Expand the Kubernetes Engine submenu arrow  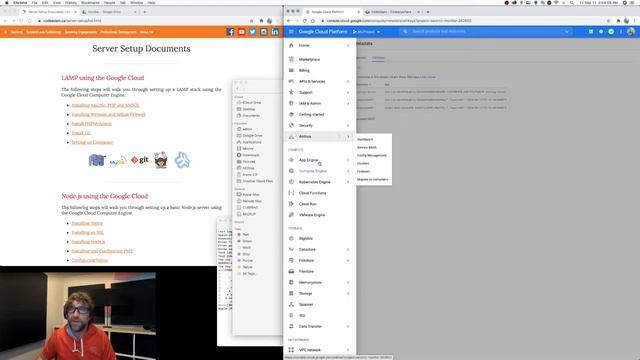pos(348,182)
